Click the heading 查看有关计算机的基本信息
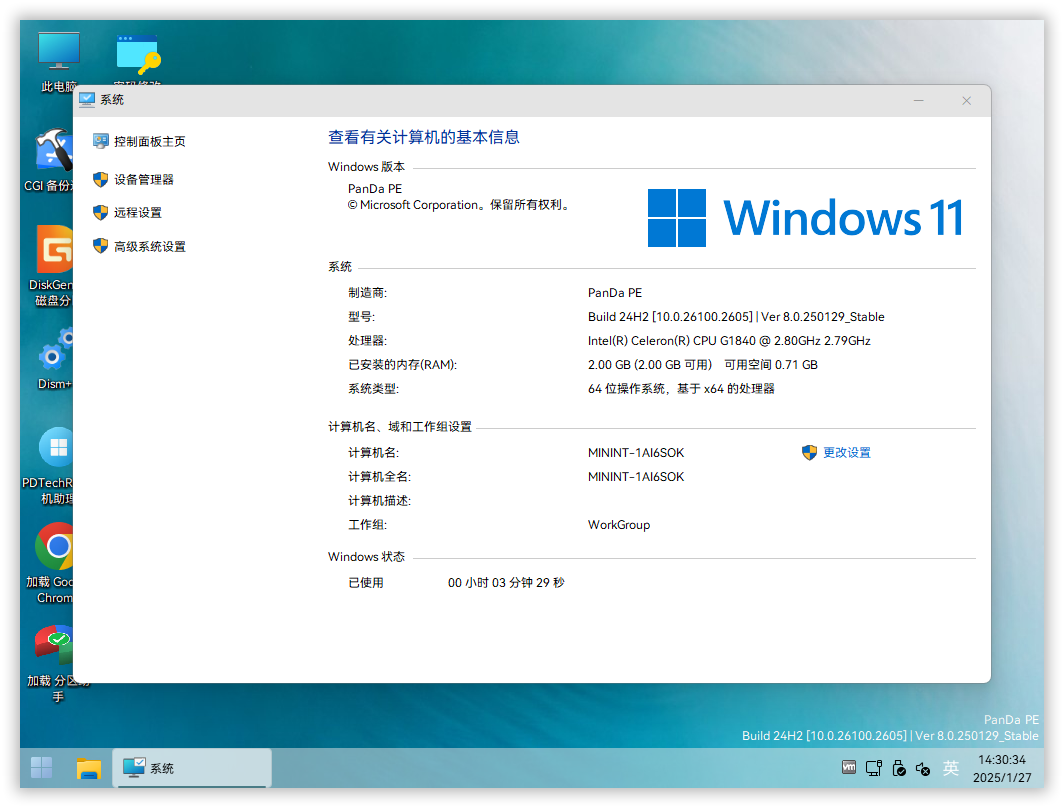This screenshot has height=808, width=1064. (424, 137)
